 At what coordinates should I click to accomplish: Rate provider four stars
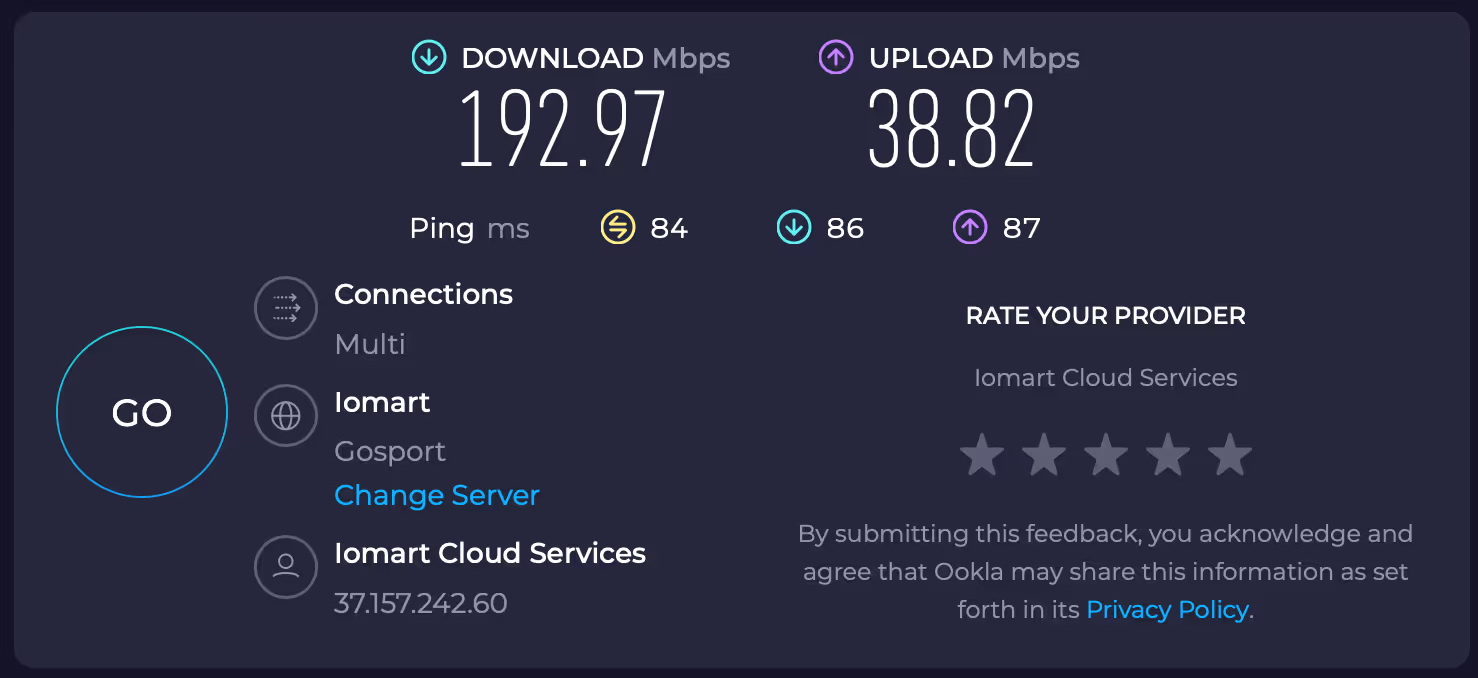[x=1168, y=455]
